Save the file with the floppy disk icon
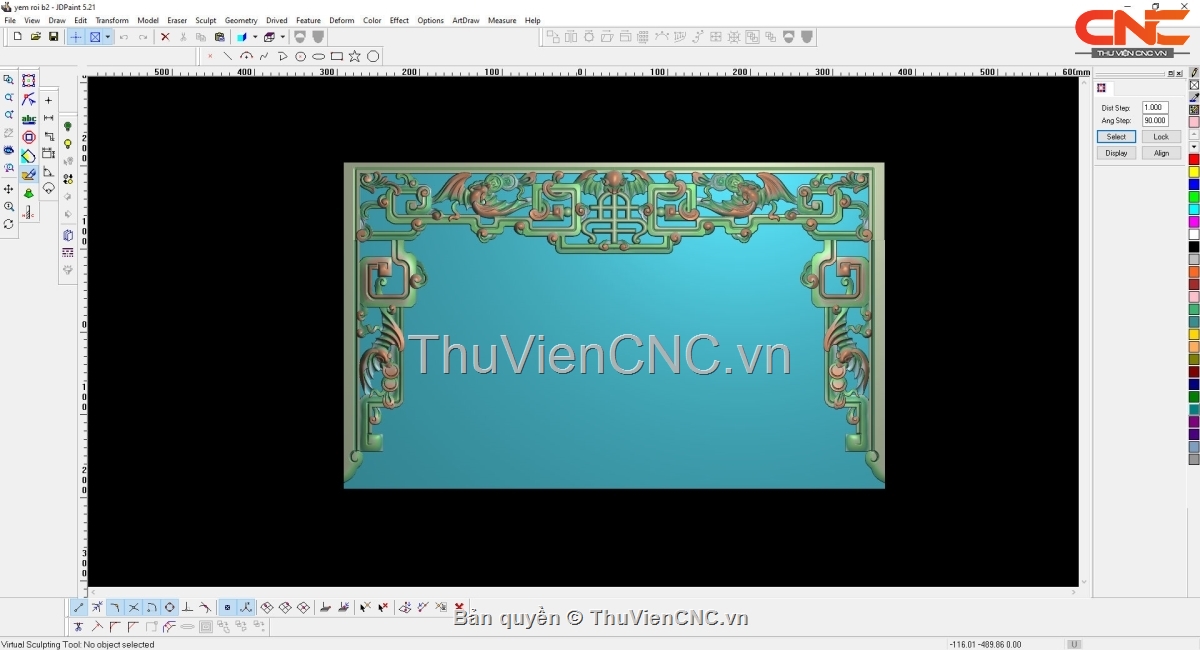1200x650 pixels. (54, 37)
